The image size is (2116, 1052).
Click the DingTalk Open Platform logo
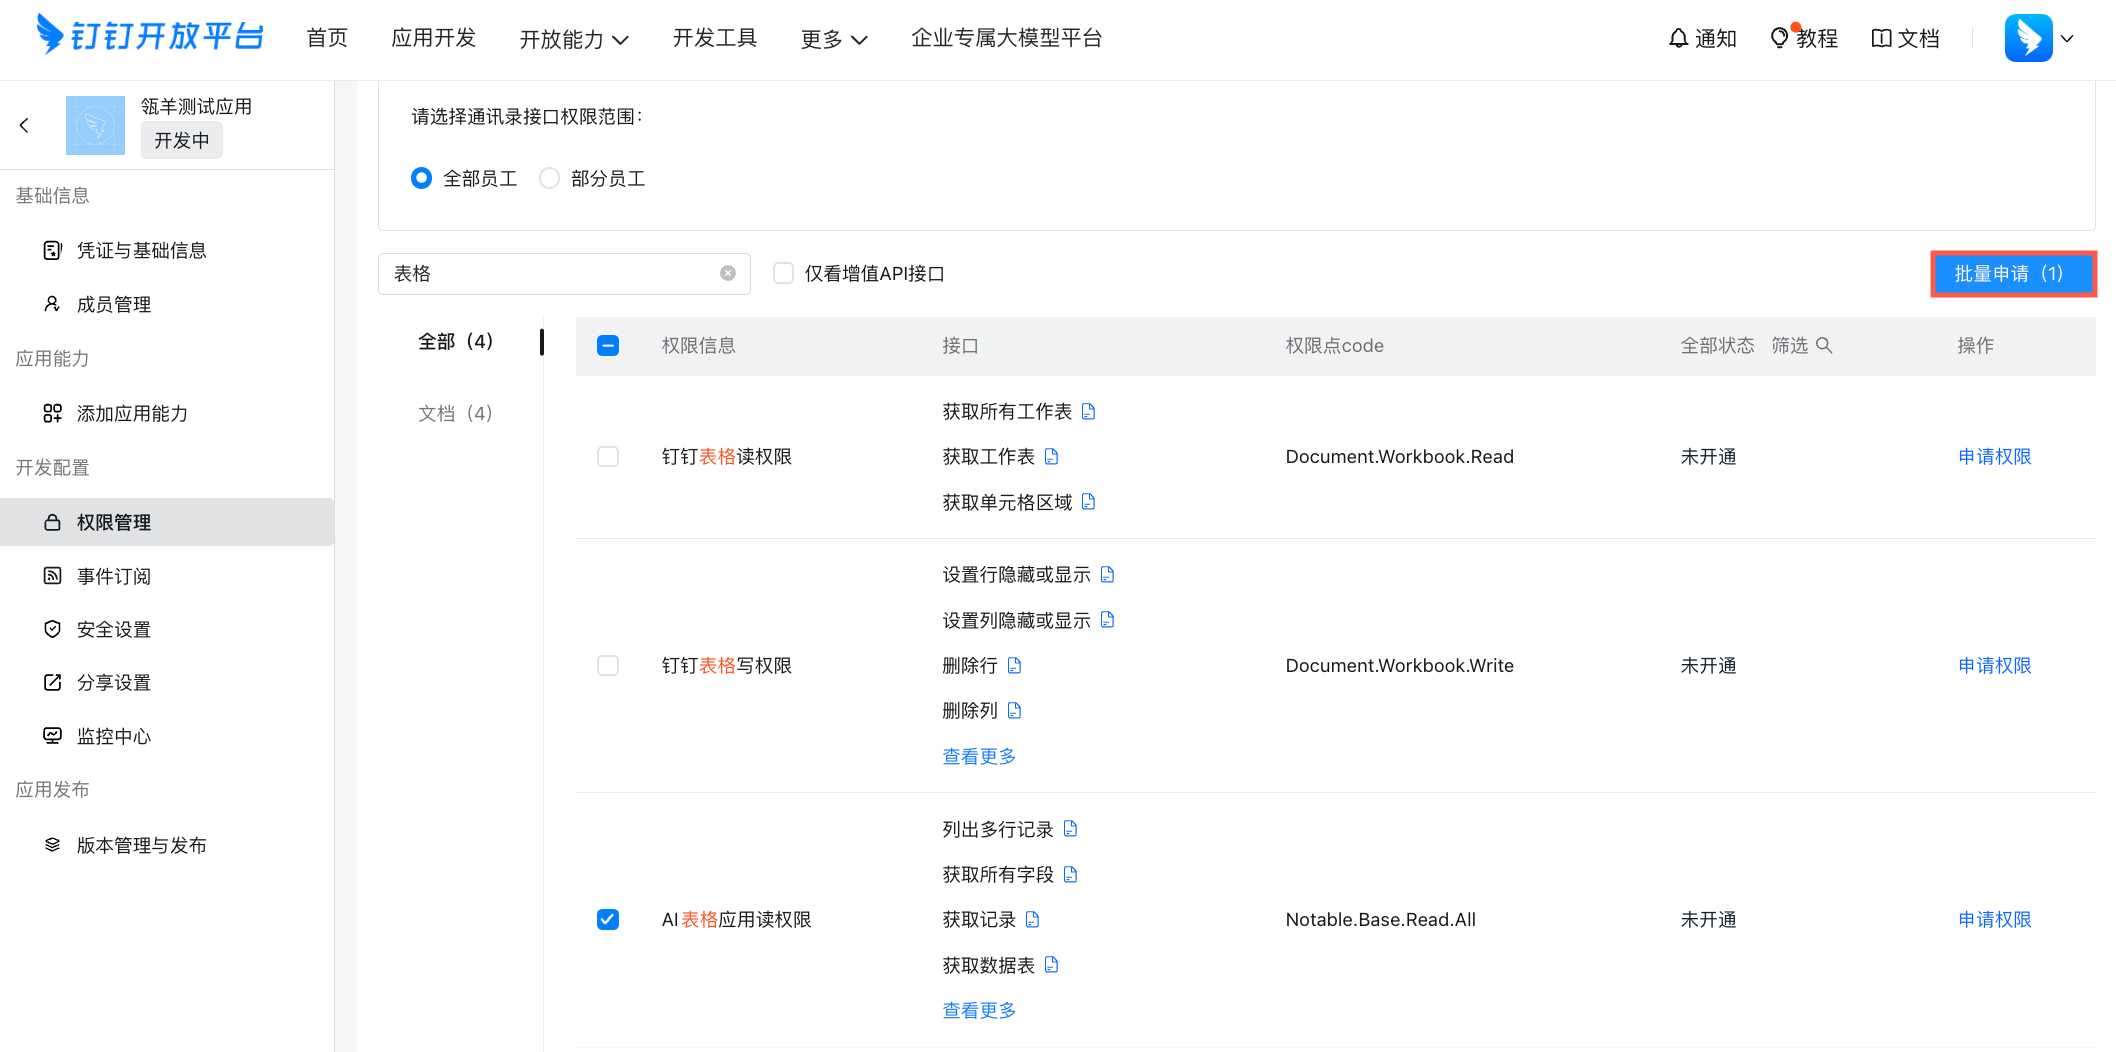click(150, 36)
